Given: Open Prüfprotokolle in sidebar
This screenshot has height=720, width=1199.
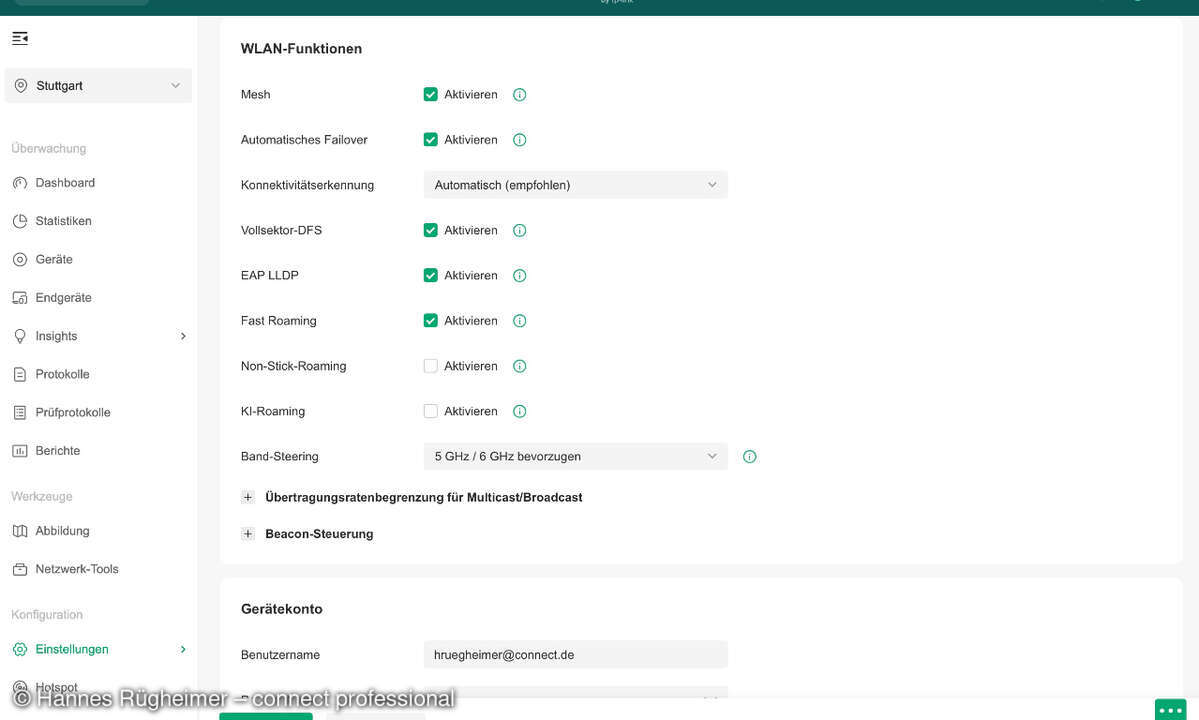Looking at the screenshot, I should pos(73,412).
